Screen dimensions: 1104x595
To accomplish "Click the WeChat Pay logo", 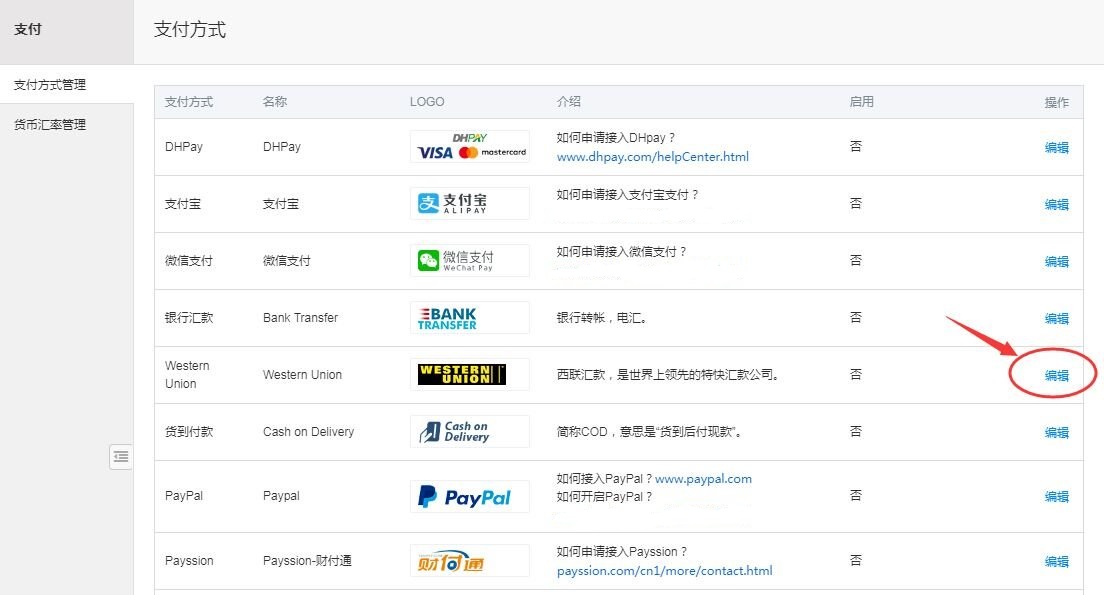I will pos(470,261).
